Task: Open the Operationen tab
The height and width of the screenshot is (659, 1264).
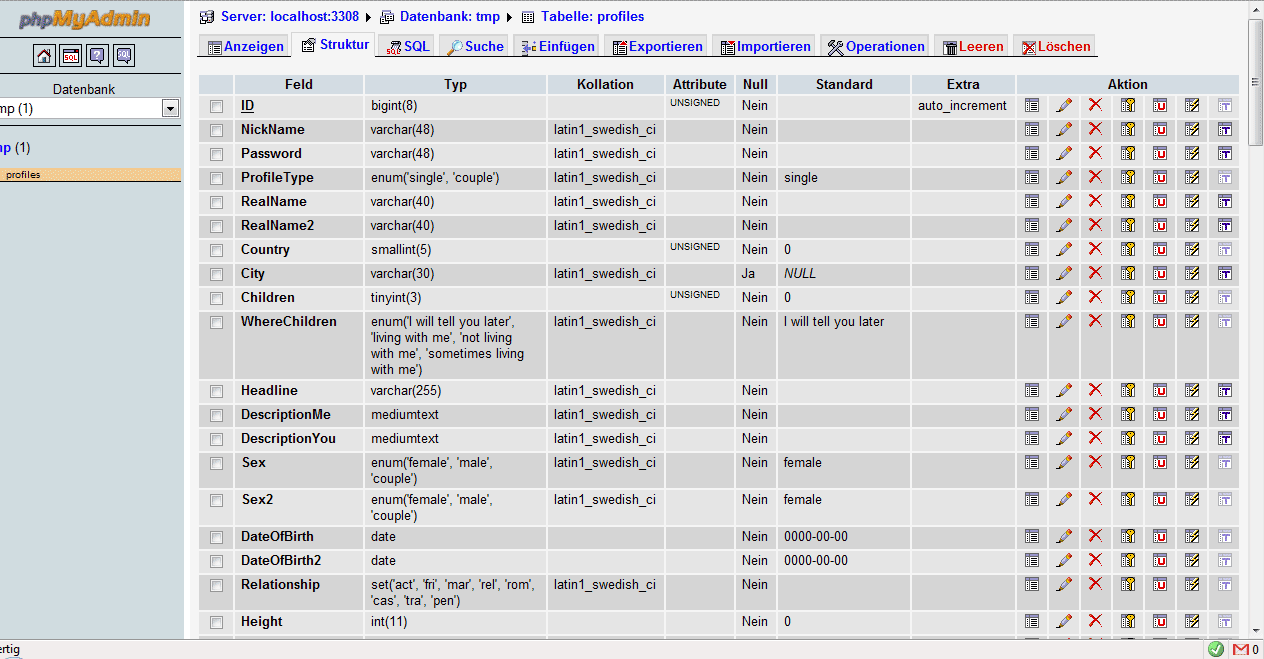Action: point(876,46)
